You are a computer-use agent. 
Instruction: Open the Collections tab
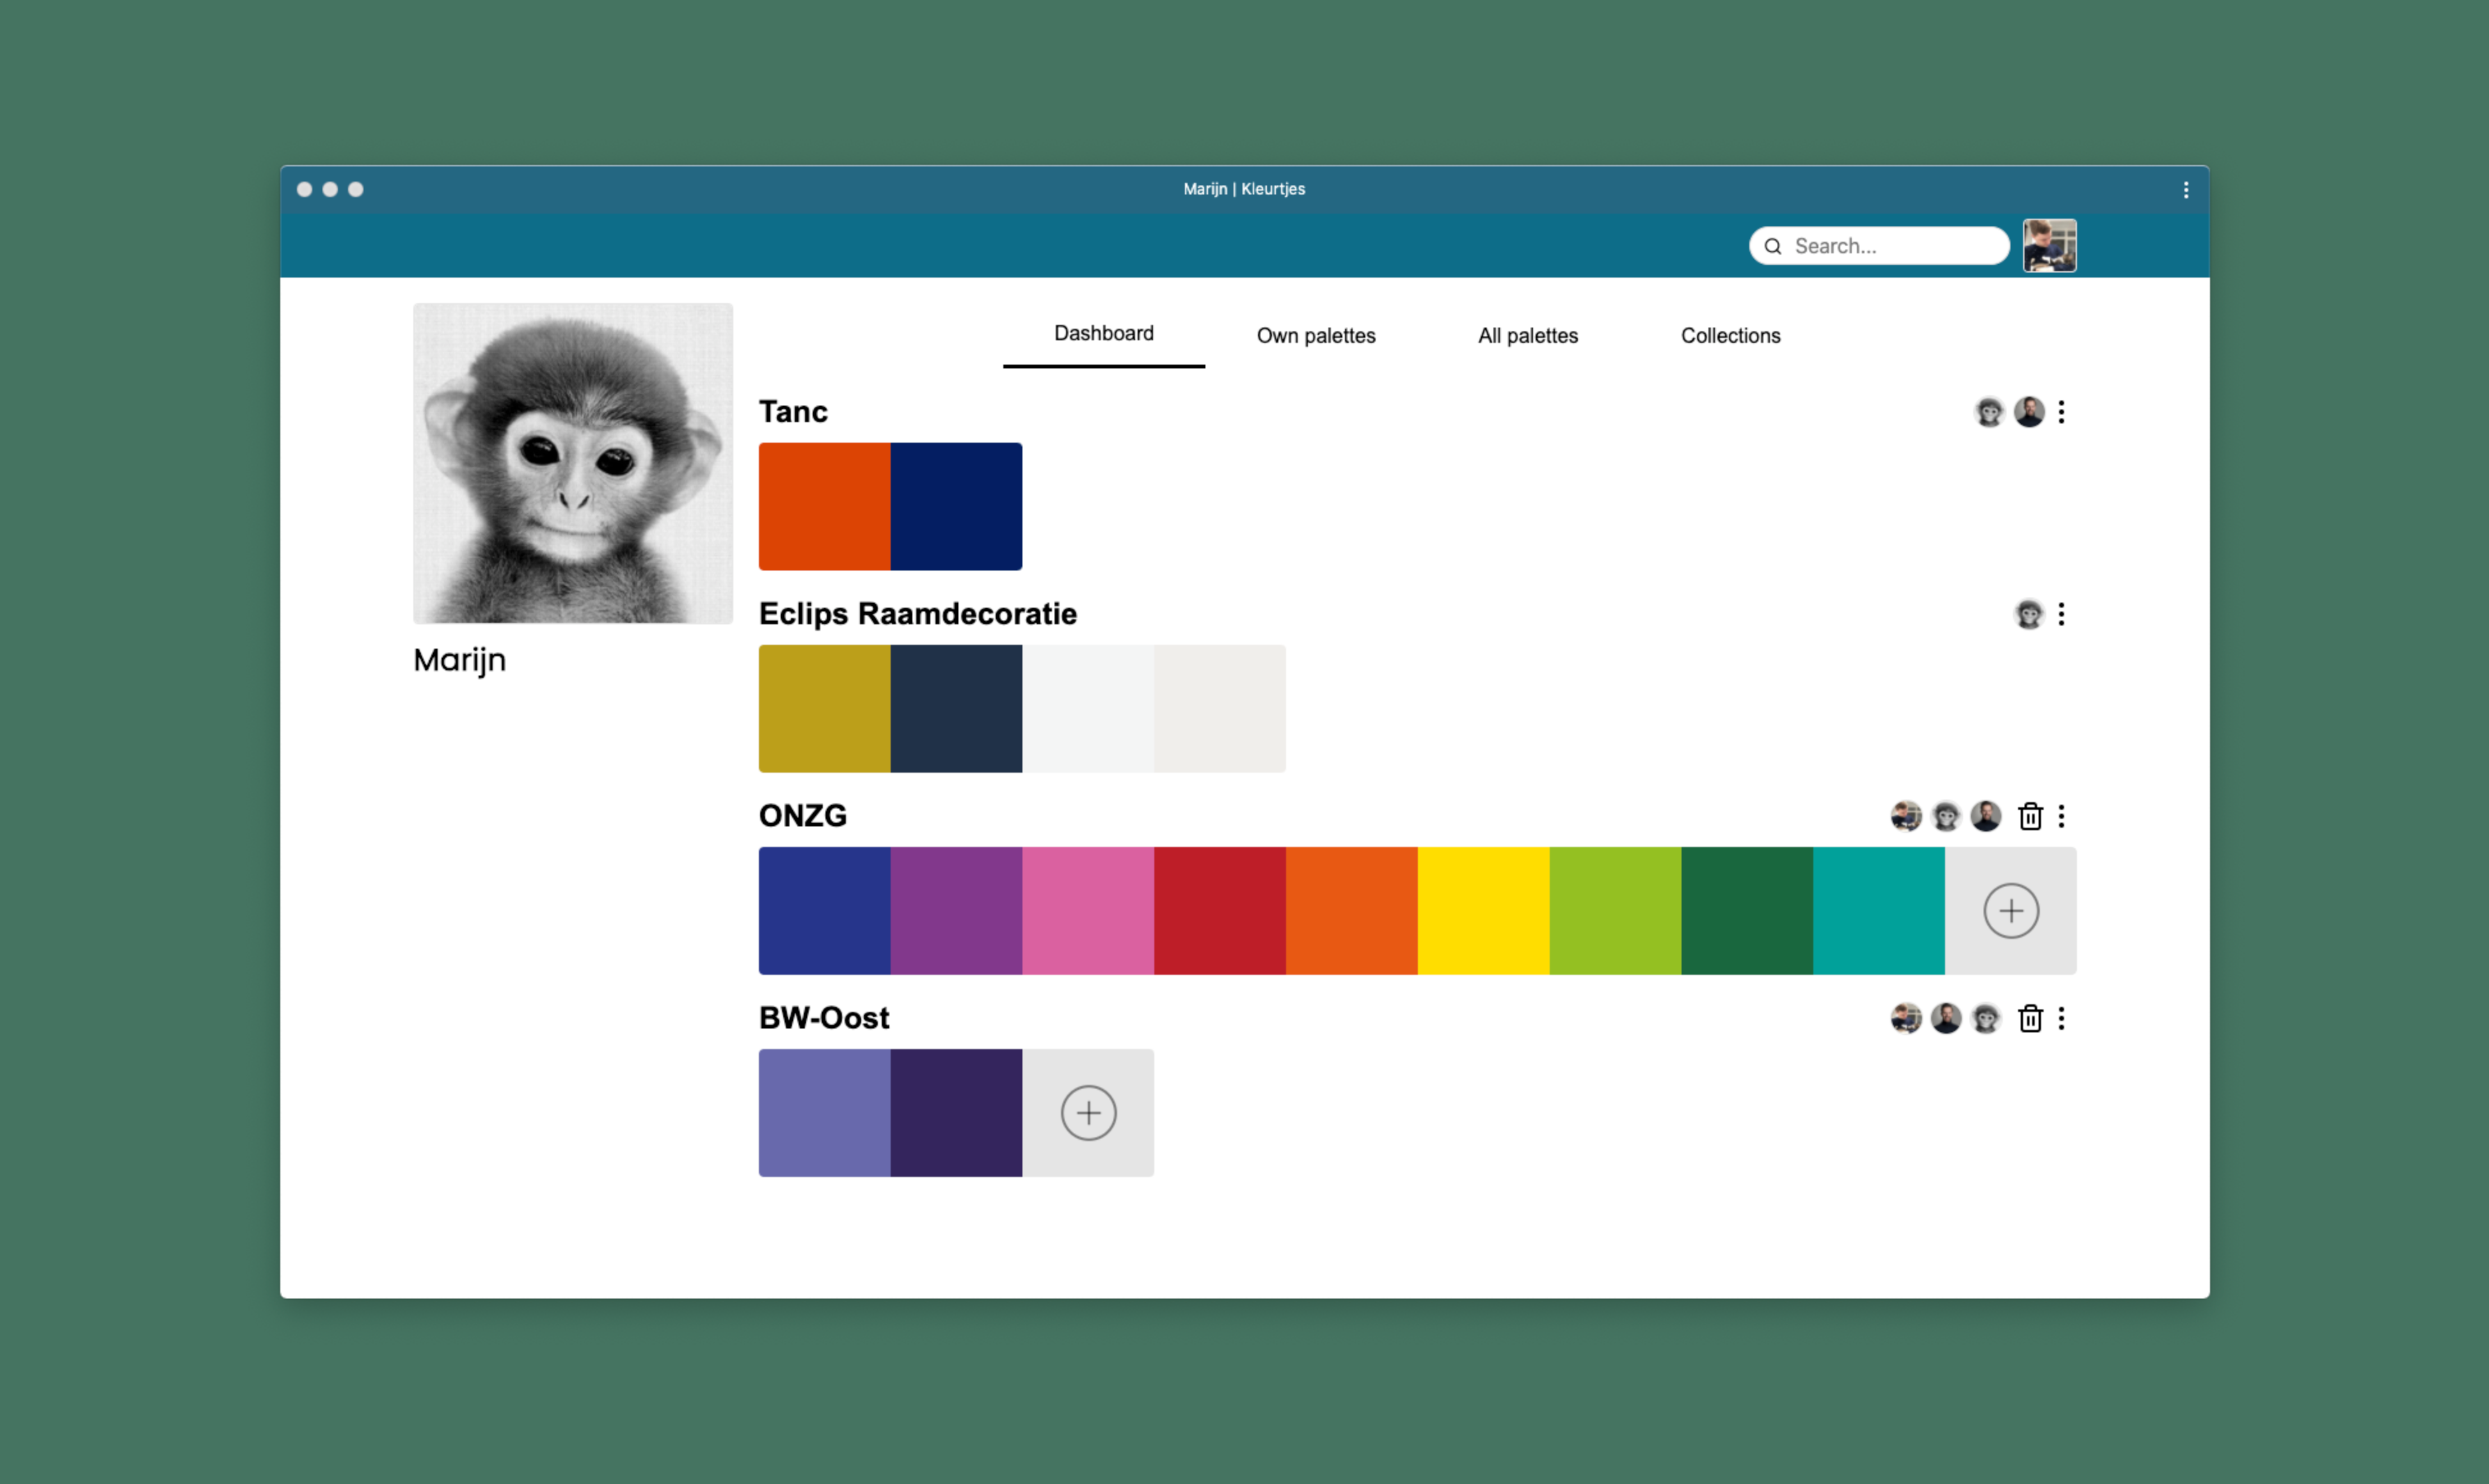(x=1730, y=336)
